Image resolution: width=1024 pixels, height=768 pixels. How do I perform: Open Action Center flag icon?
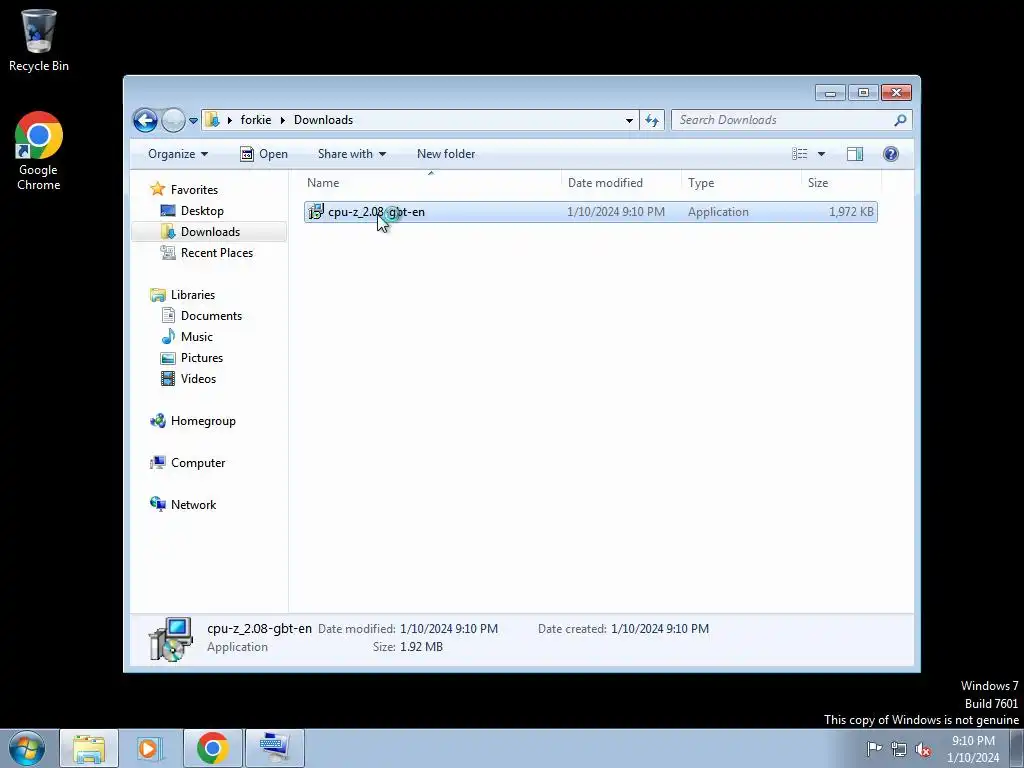tap(874, 748)
